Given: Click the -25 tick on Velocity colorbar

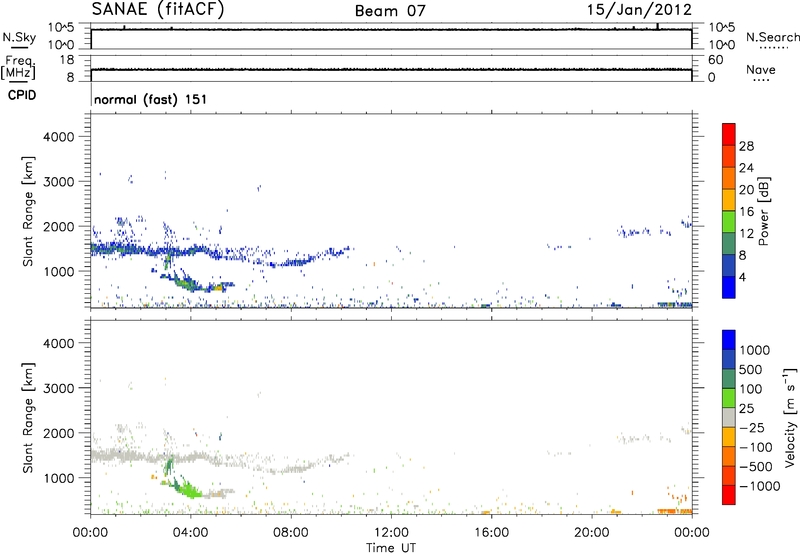Looking at the screenshot, I should [x=752, y=427].
